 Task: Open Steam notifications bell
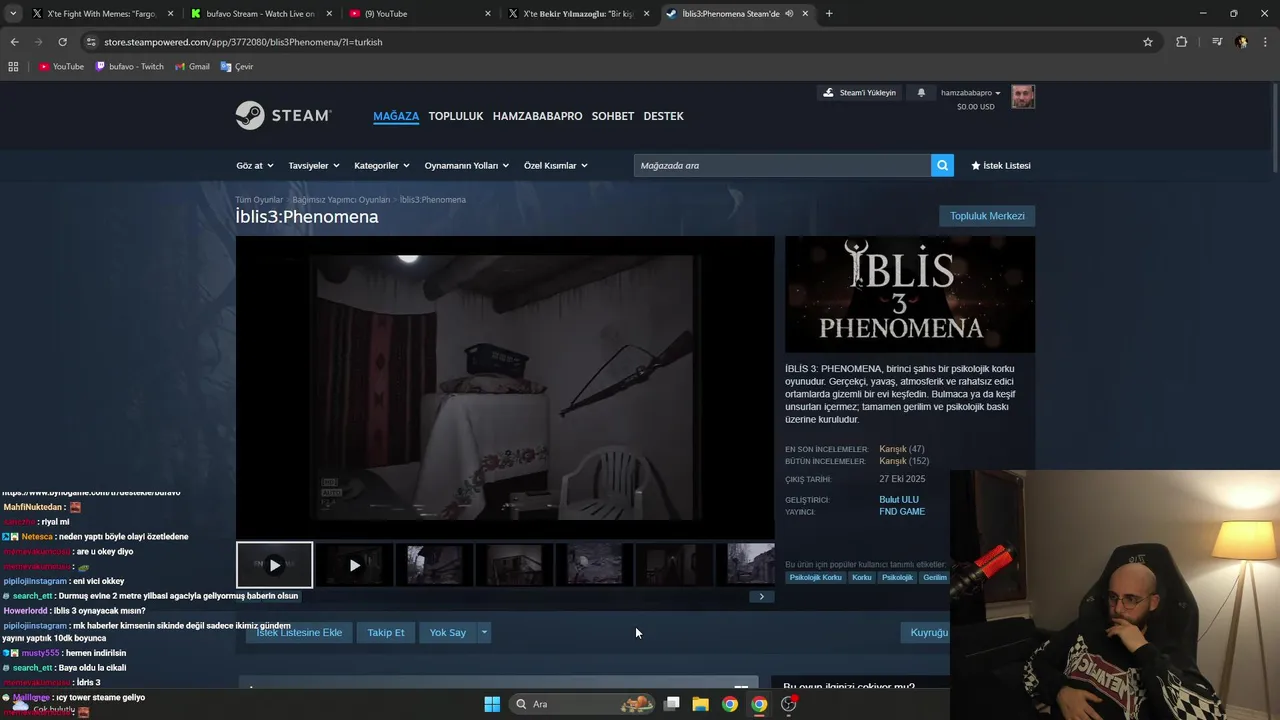tap(921, 93)
